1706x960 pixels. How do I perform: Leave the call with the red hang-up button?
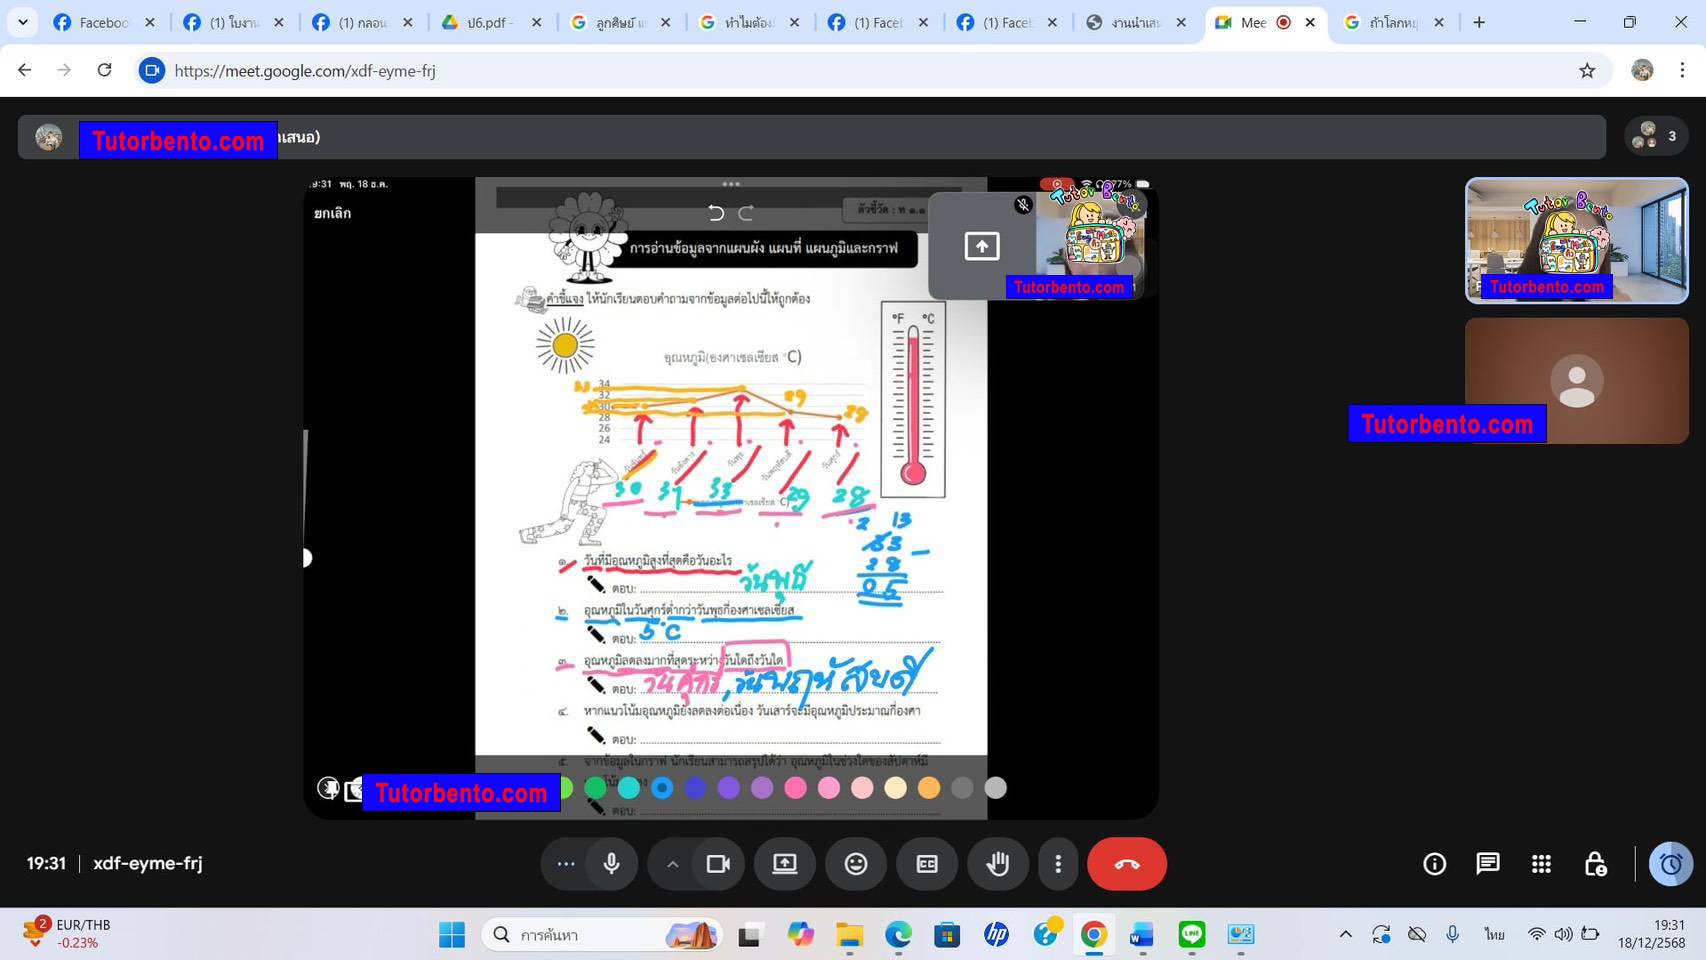tap(1126, 864)
